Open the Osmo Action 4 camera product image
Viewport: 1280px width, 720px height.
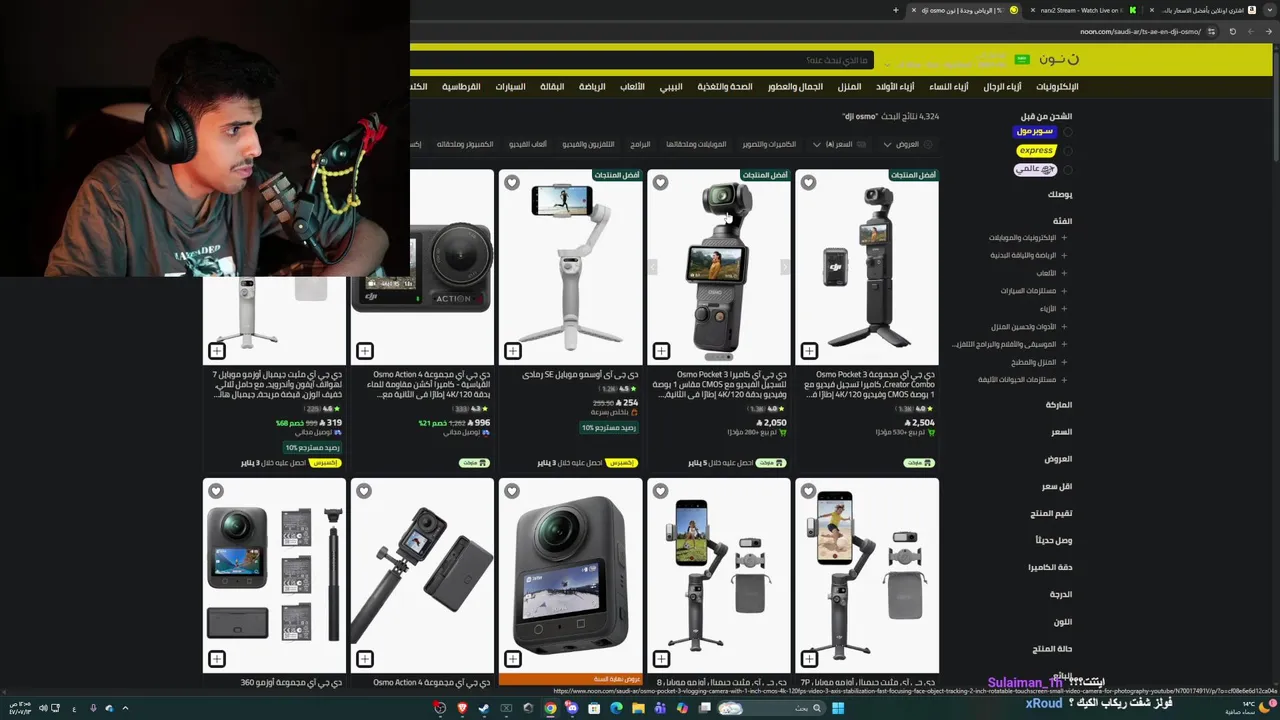(x=422, y=267)
